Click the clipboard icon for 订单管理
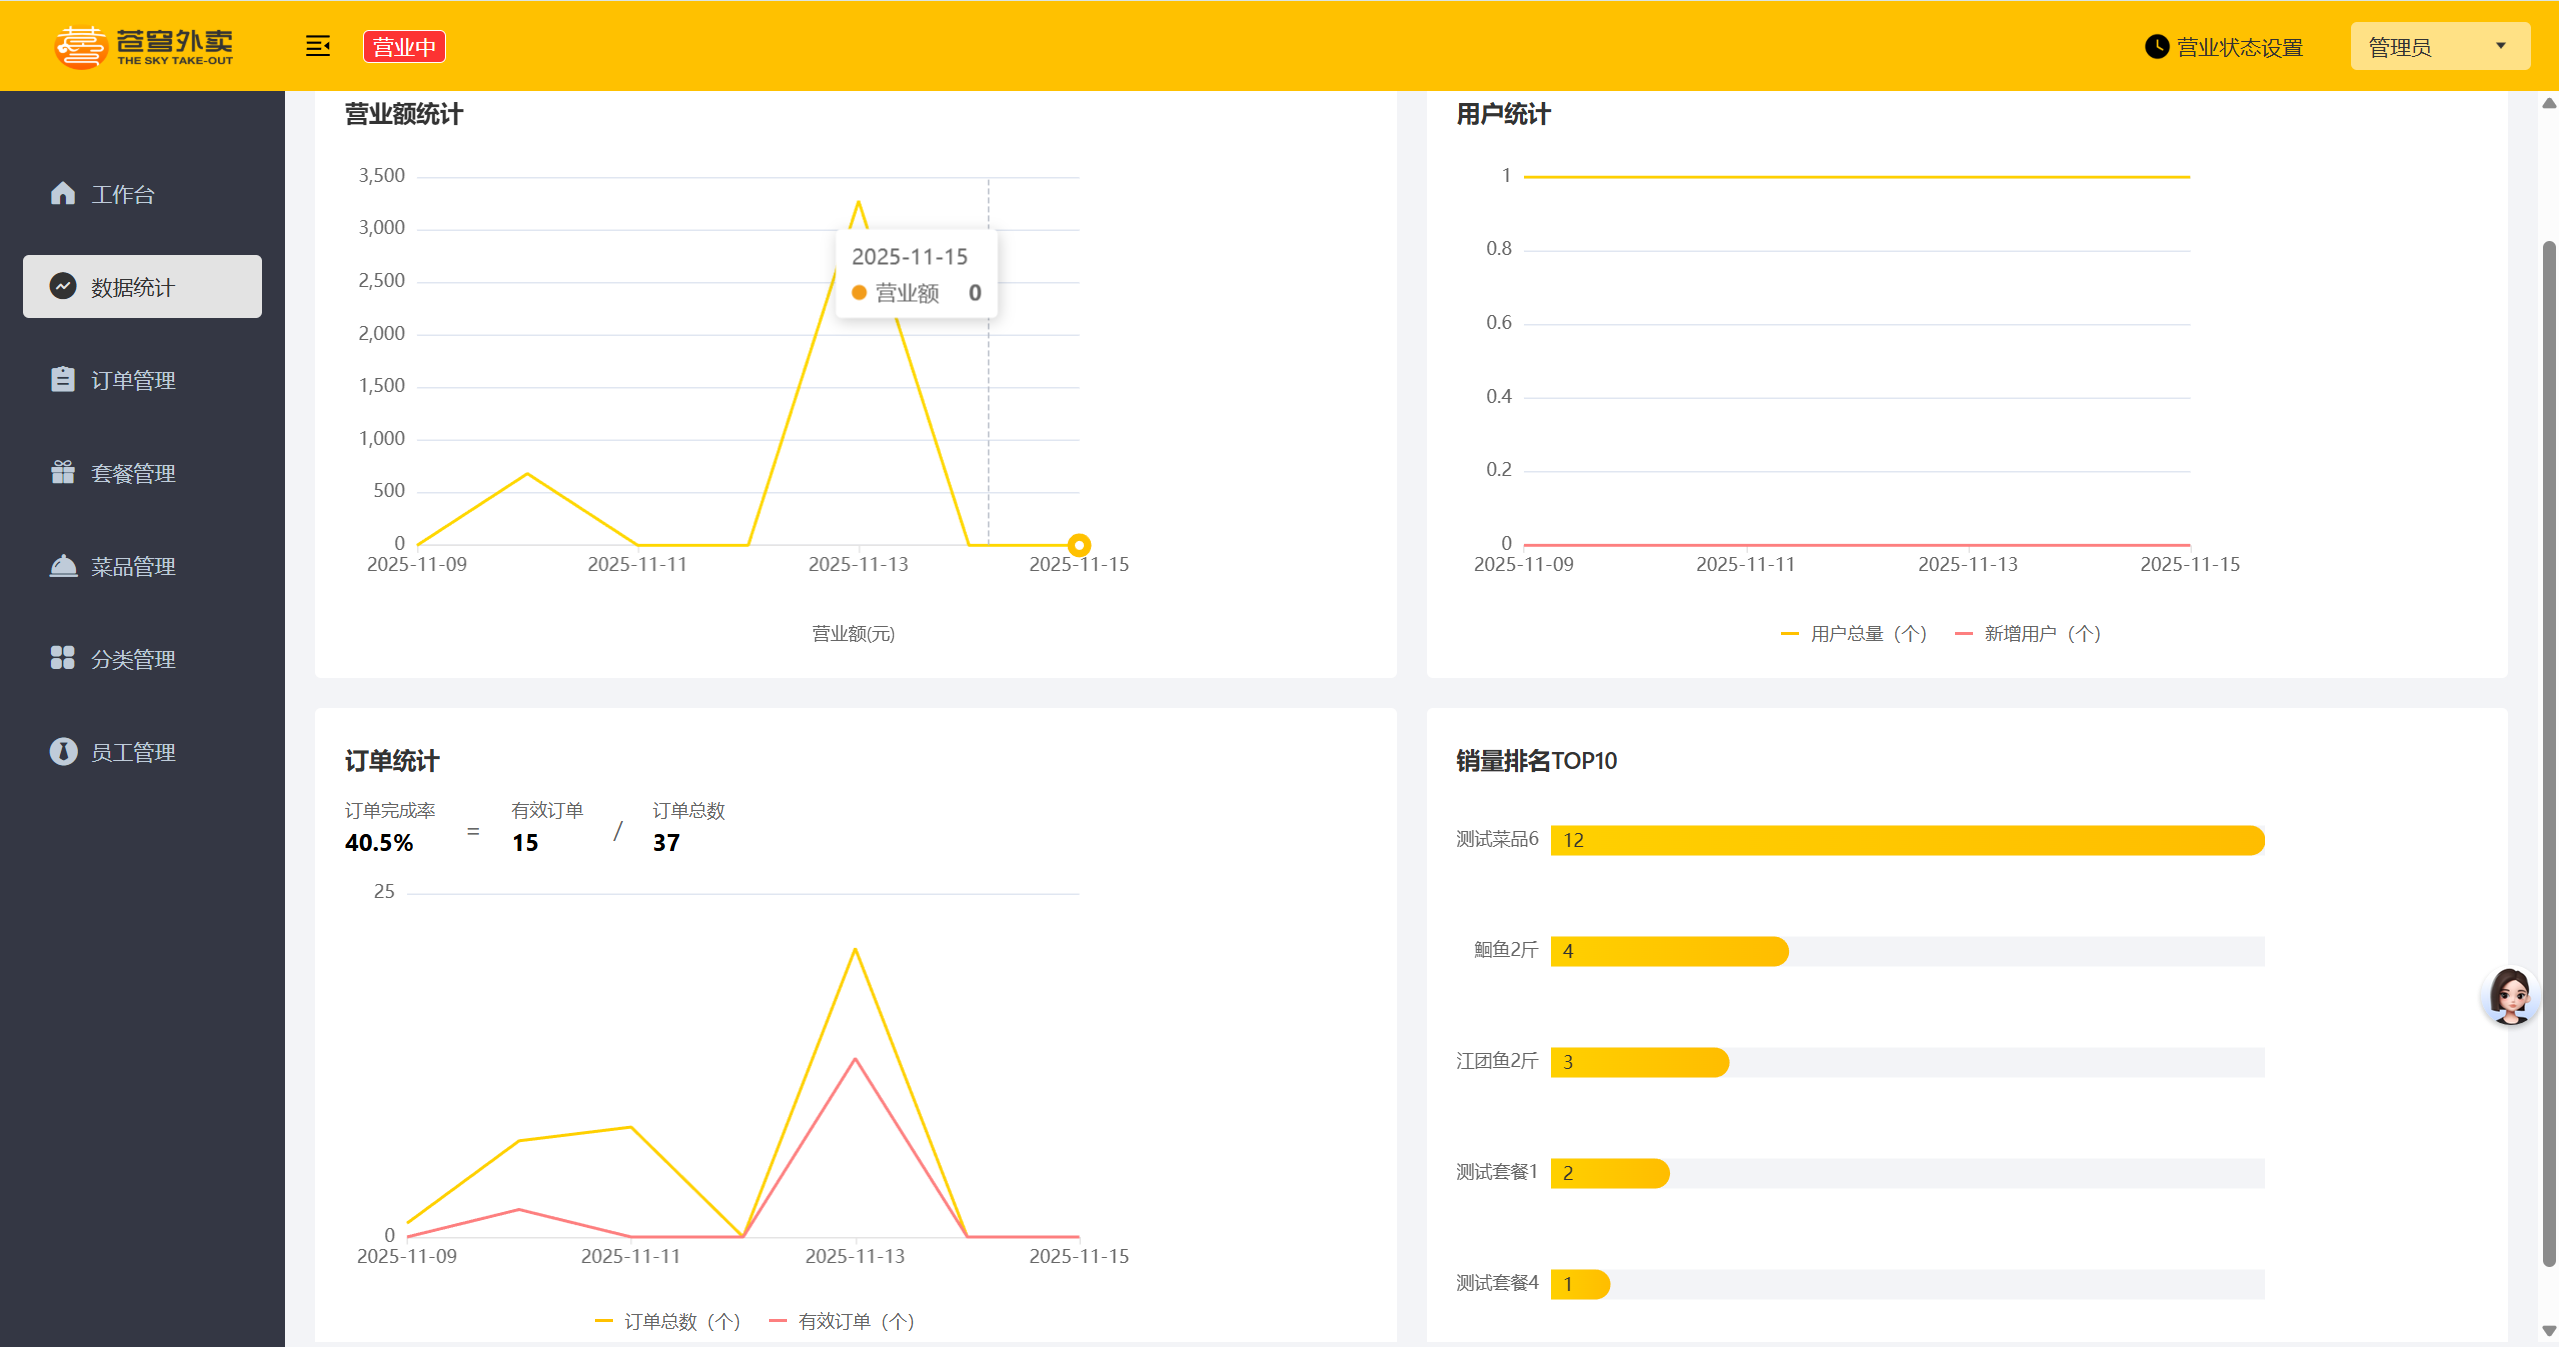 [63, 379]
